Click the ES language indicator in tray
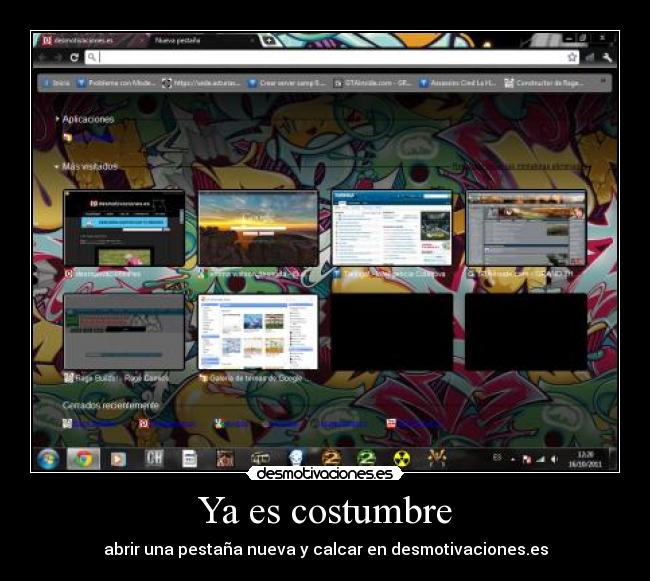650x581 pixels. tap(497, 458)
